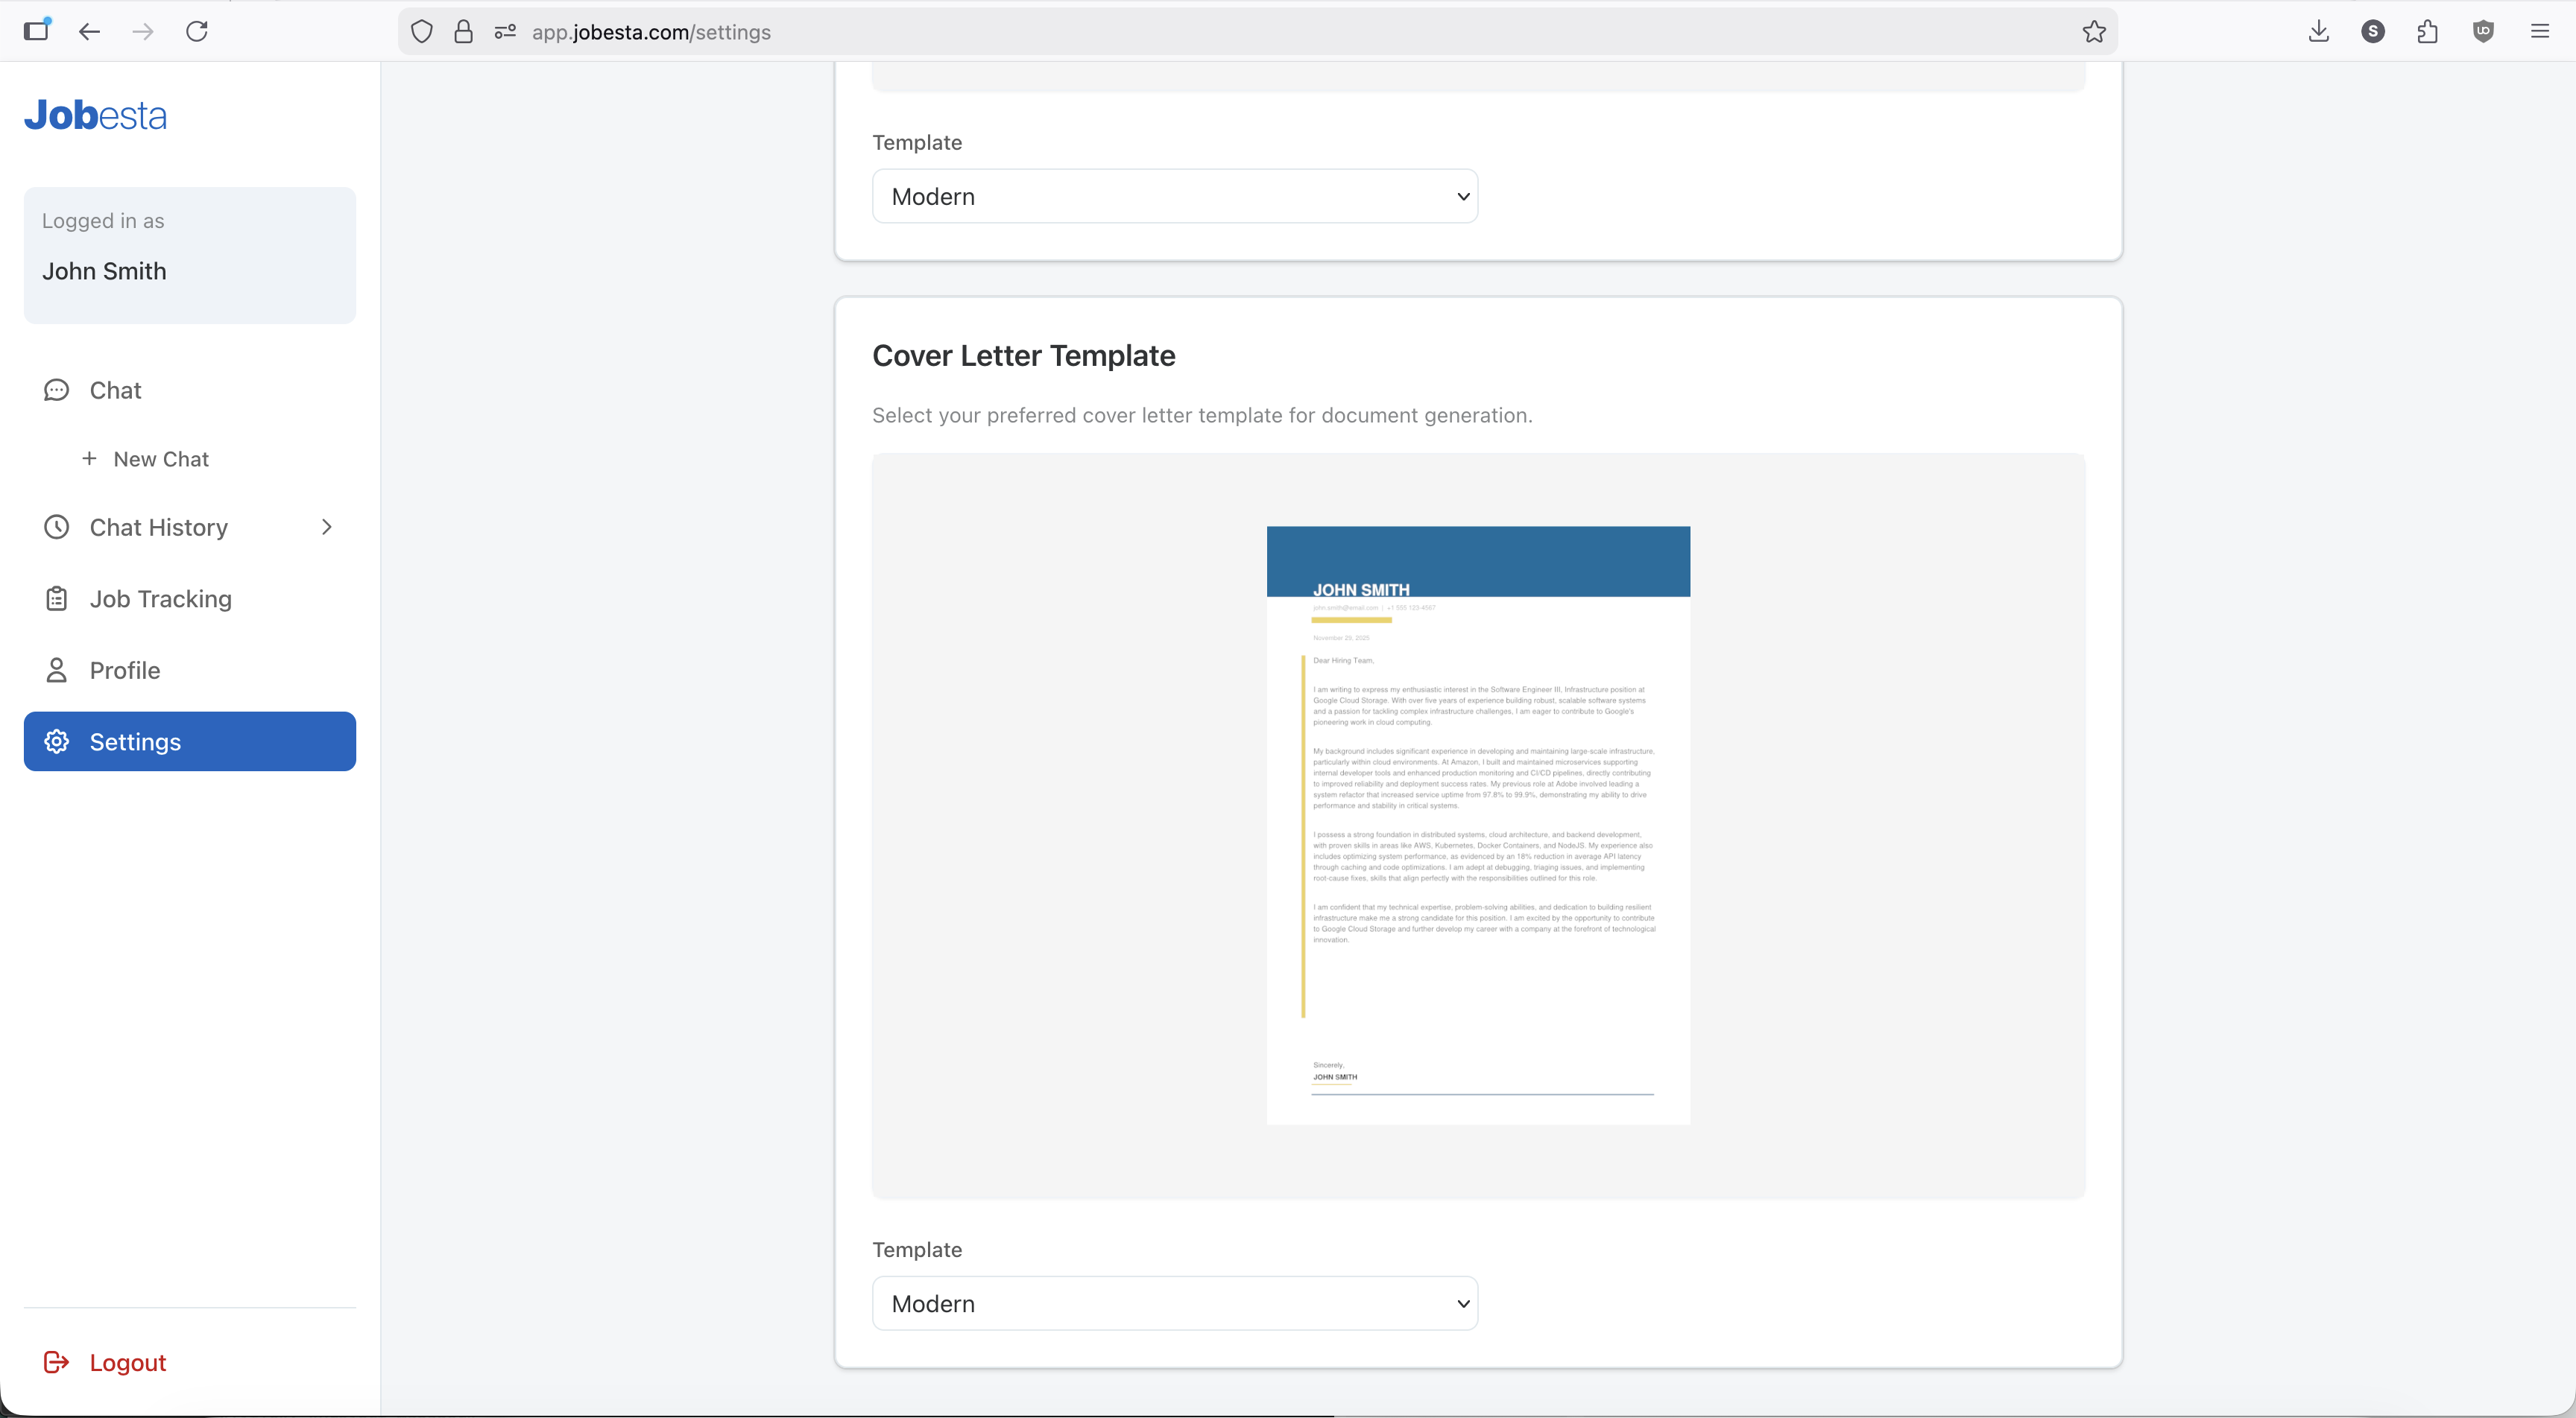Click the Logout exit icon
The width and height of the screenshot is (2576, 1418).
point(56,1362)
